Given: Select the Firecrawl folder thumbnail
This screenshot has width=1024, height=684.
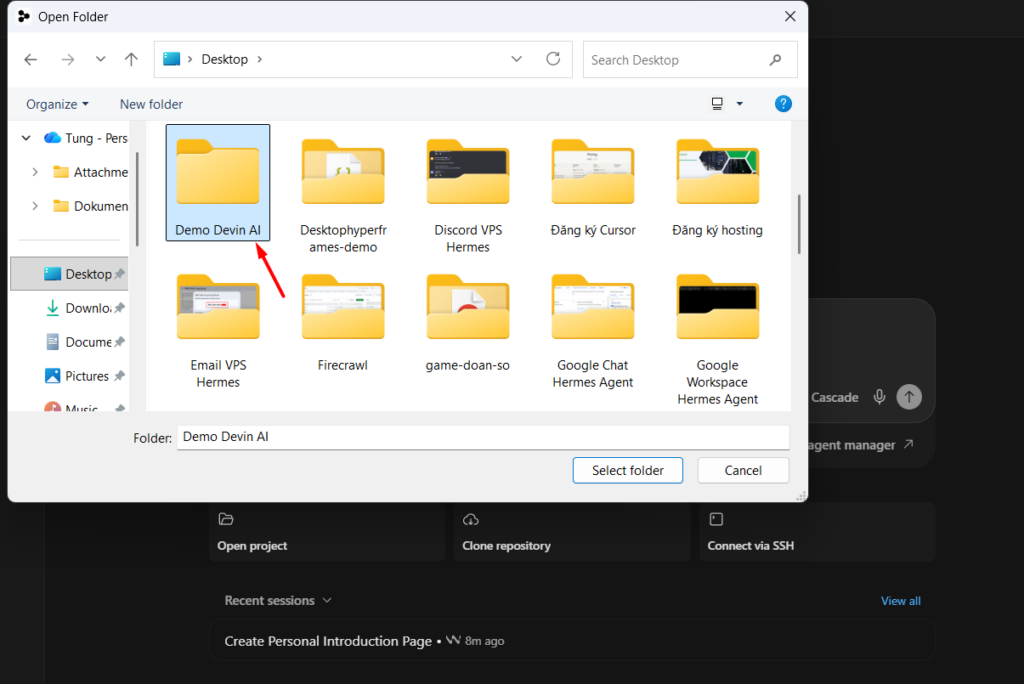Looking at the screenshot, I should click(x=343, y=308).
